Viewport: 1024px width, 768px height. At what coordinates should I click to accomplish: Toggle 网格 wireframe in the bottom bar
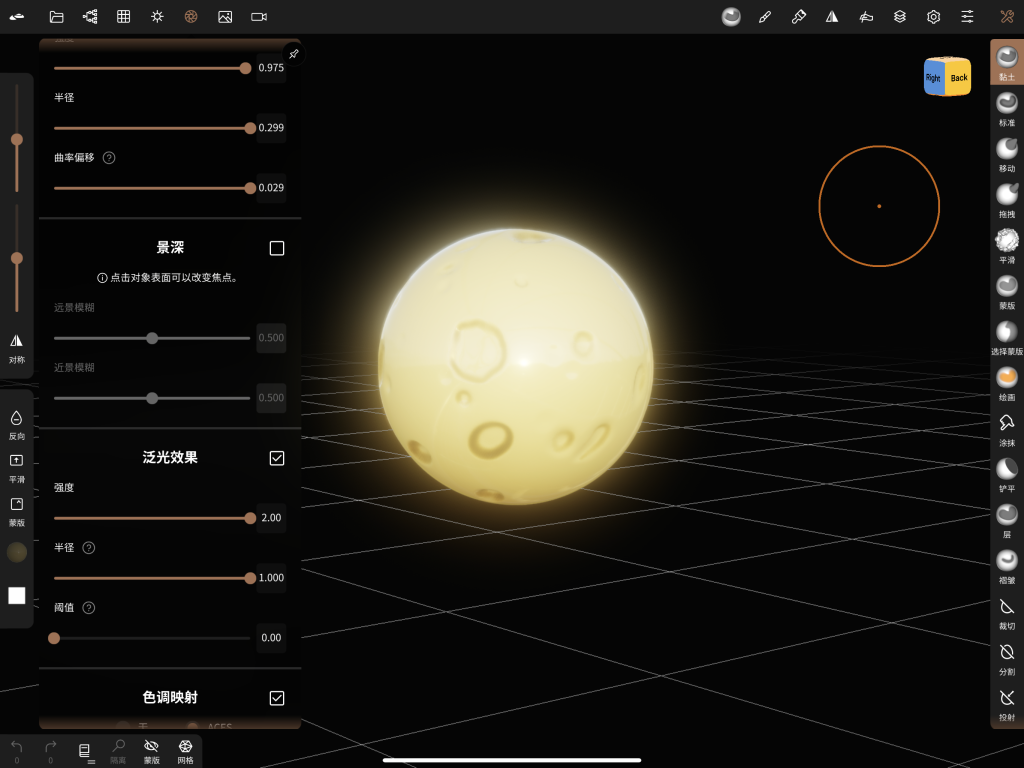click(x=185, y=751)
